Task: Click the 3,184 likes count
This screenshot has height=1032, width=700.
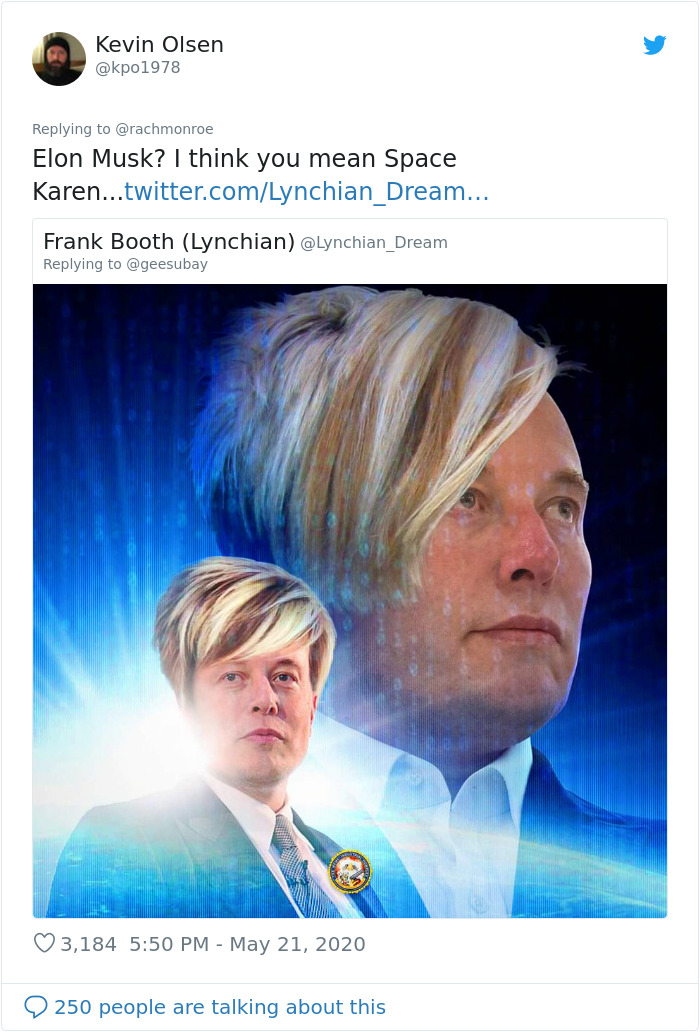Action: [x=88, y=944]
